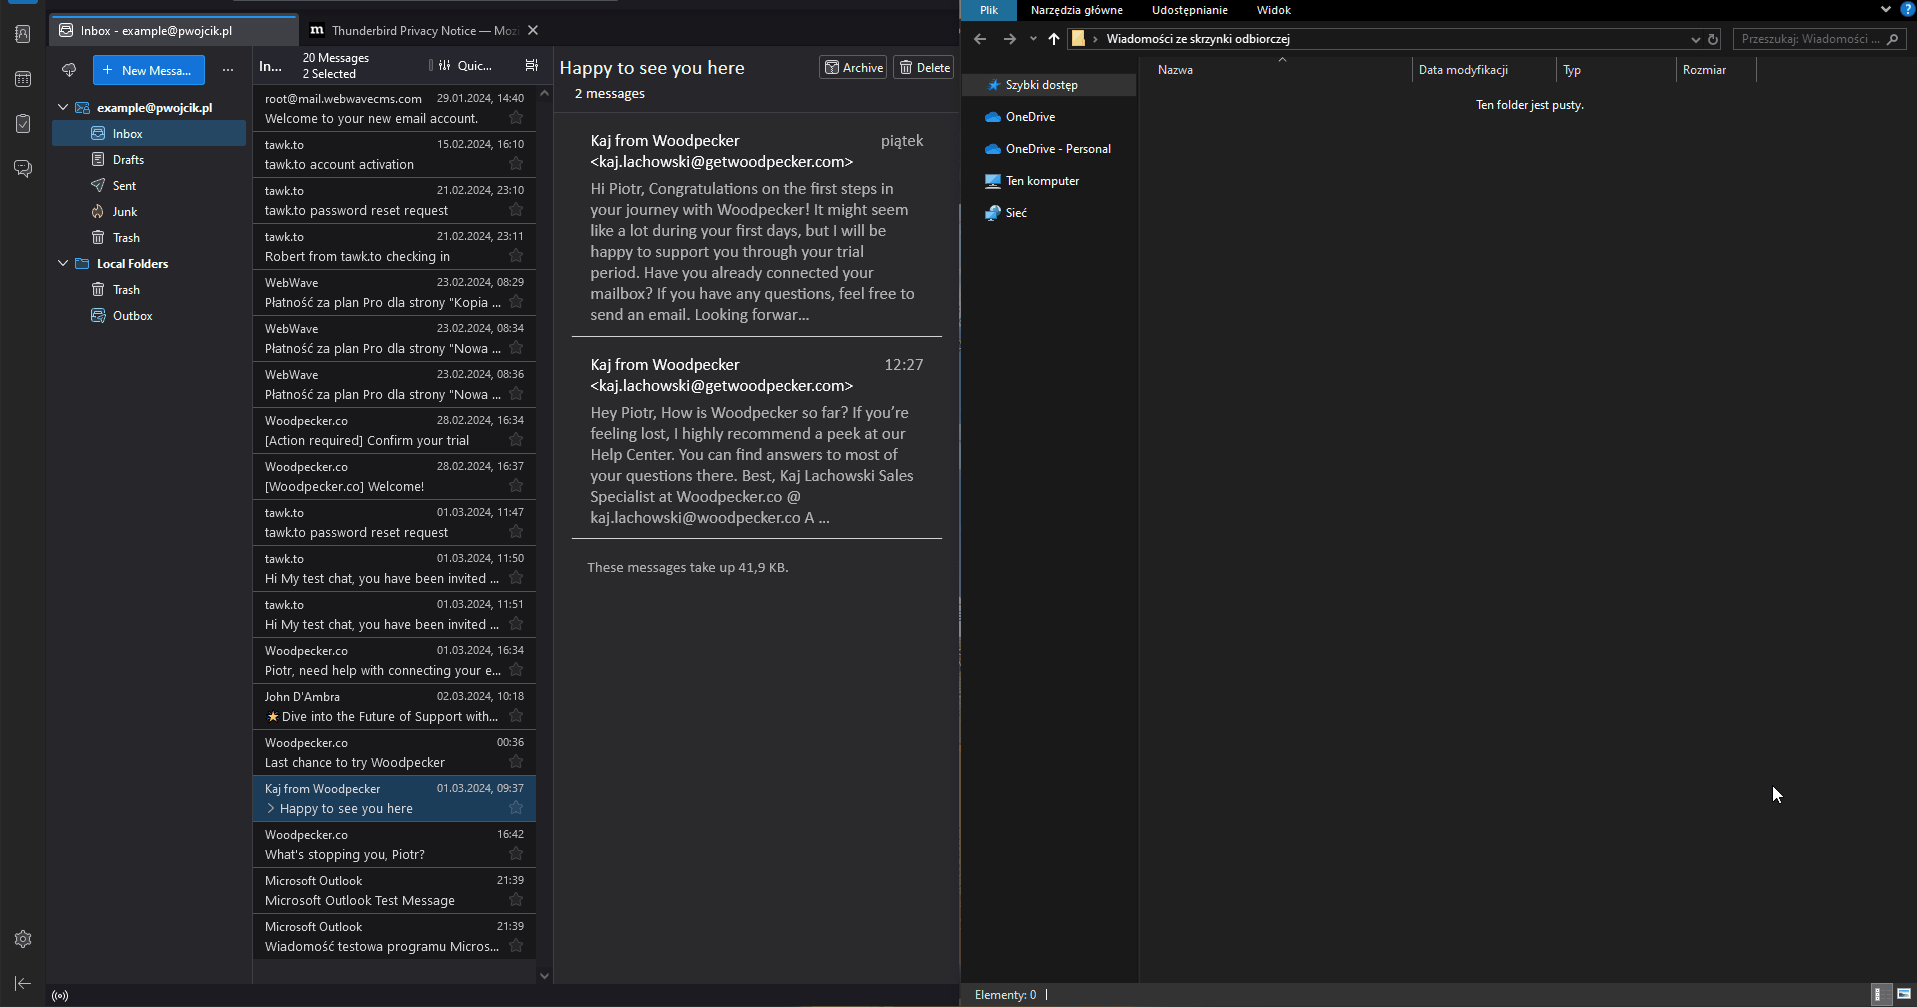Open the Address Book from the sidebar

[23, 34]
